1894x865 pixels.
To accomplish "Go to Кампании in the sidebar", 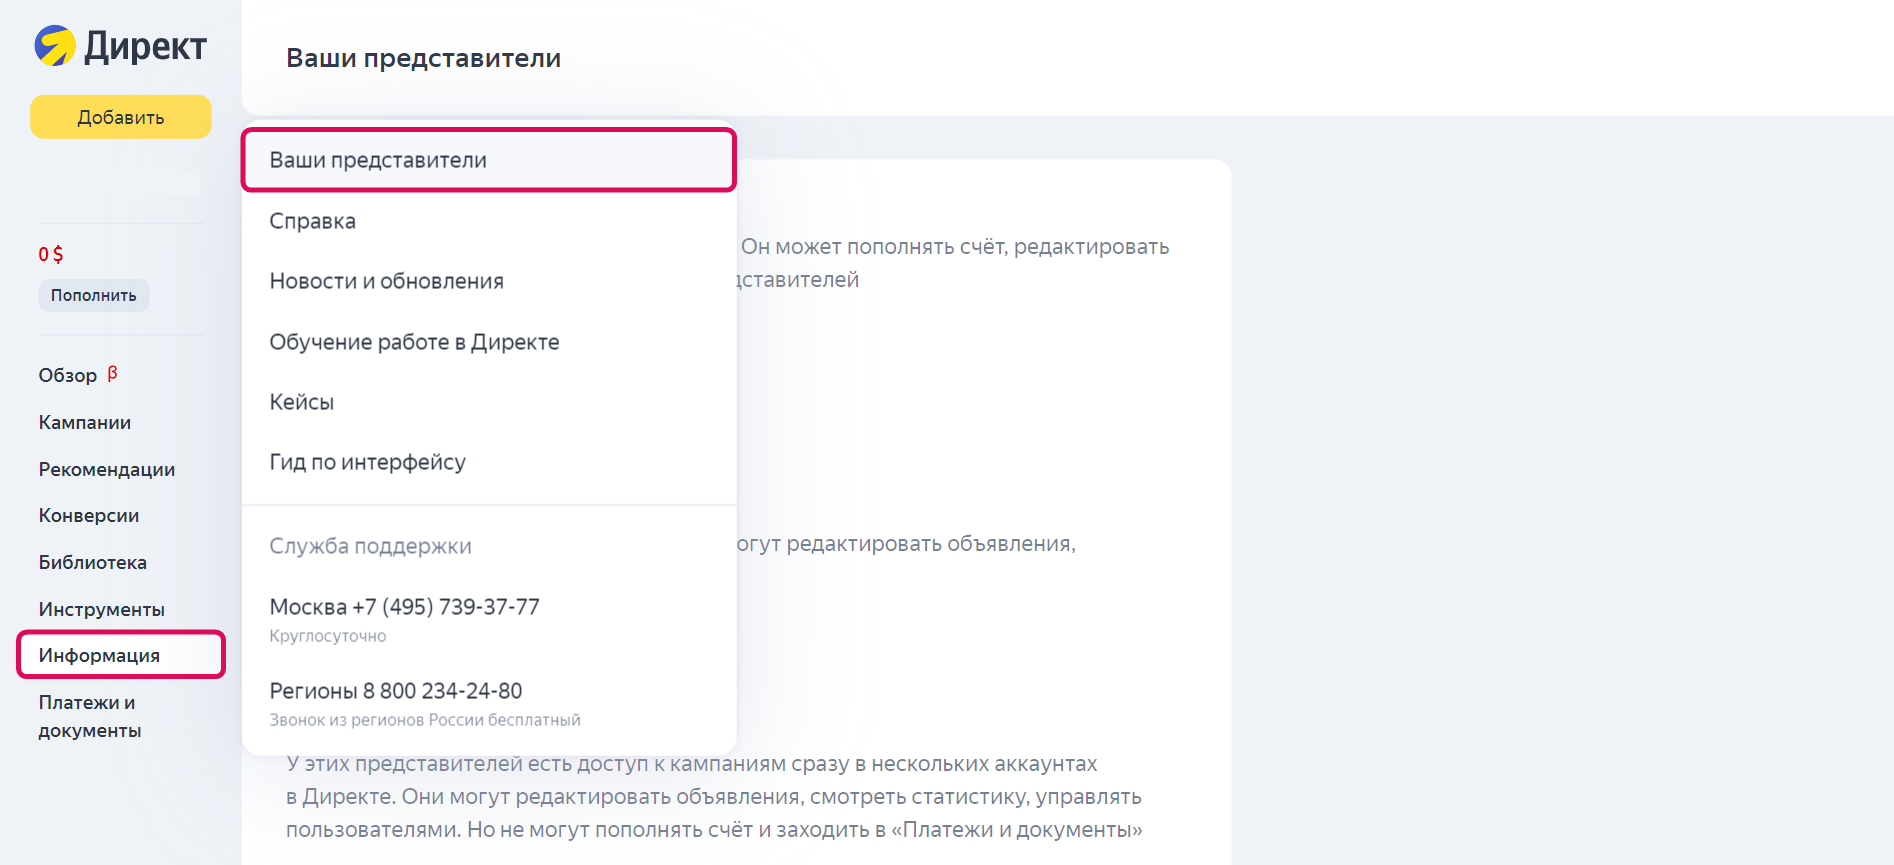I will tap(85, 422).
